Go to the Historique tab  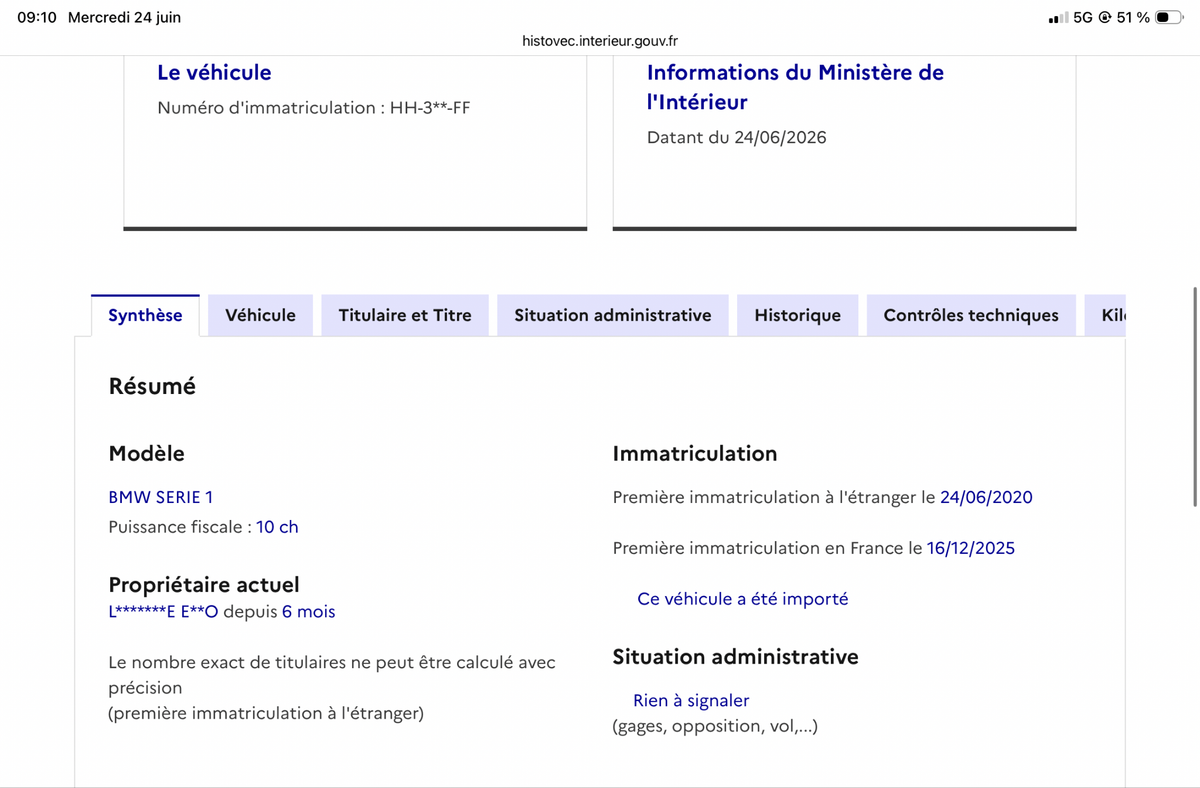click(798, 315)
